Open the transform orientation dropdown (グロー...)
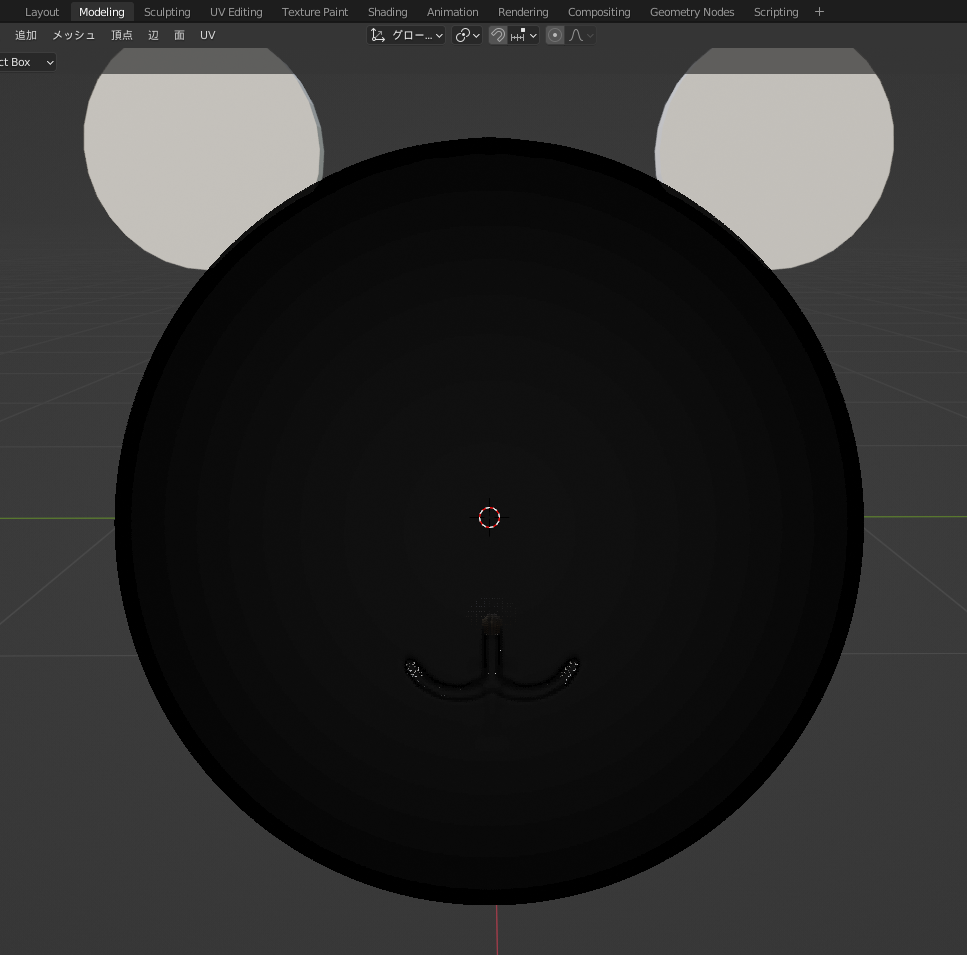The height and width of the screenshot is (955, 967). coord(406,35)
